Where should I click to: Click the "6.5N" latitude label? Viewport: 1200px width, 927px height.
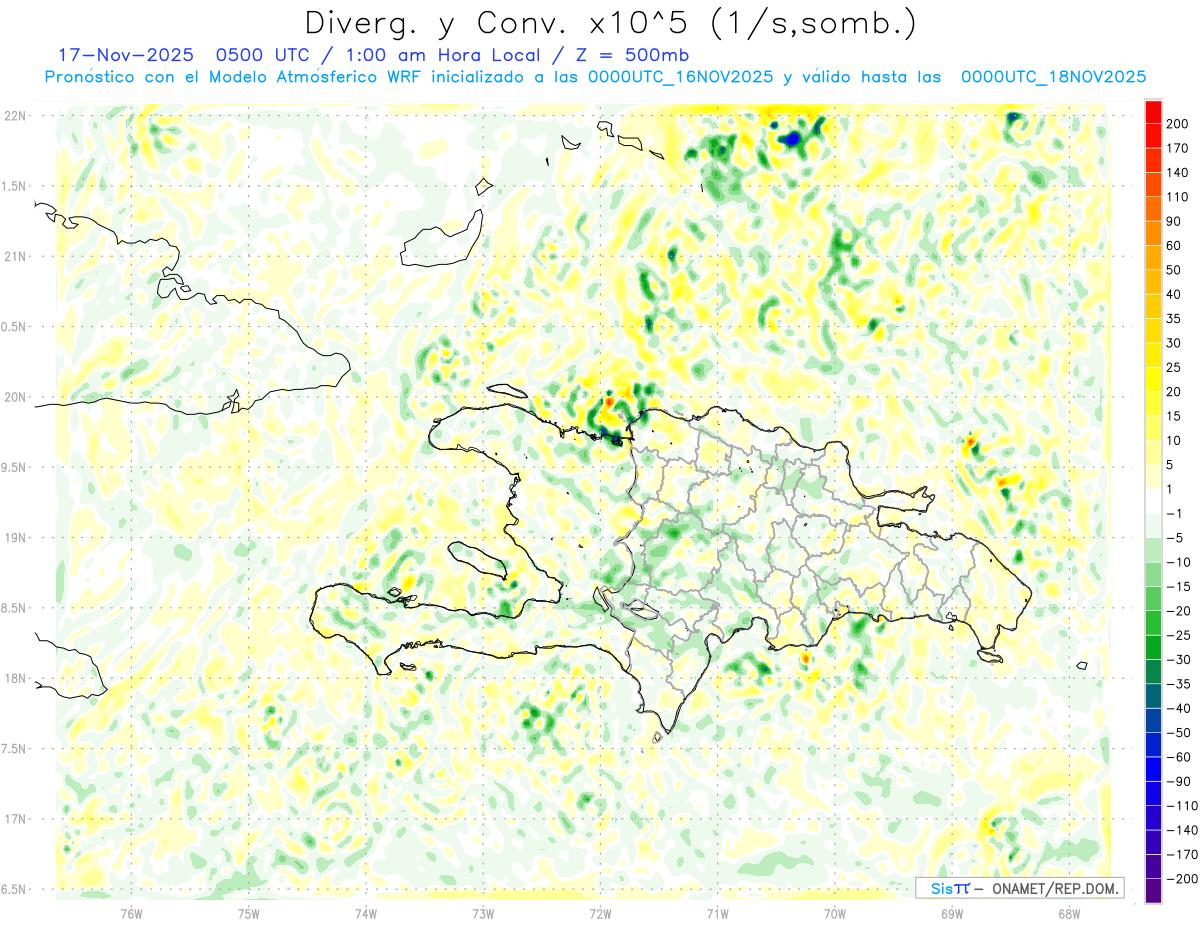15,890
